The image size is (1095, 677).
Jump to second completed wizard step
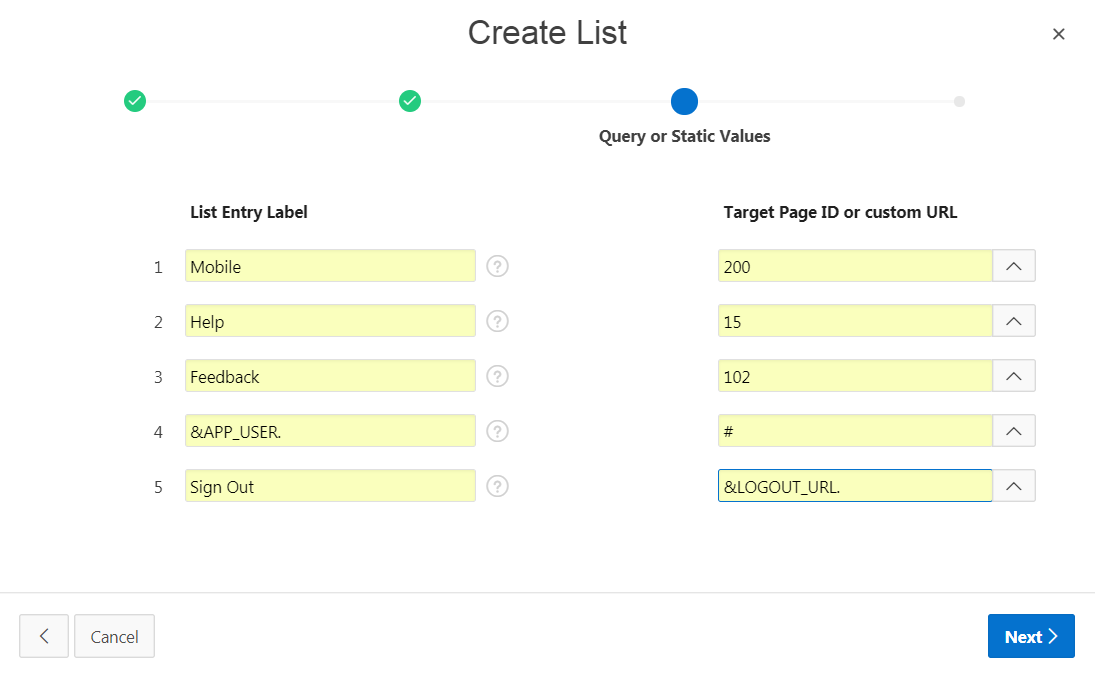click(410, 101)
